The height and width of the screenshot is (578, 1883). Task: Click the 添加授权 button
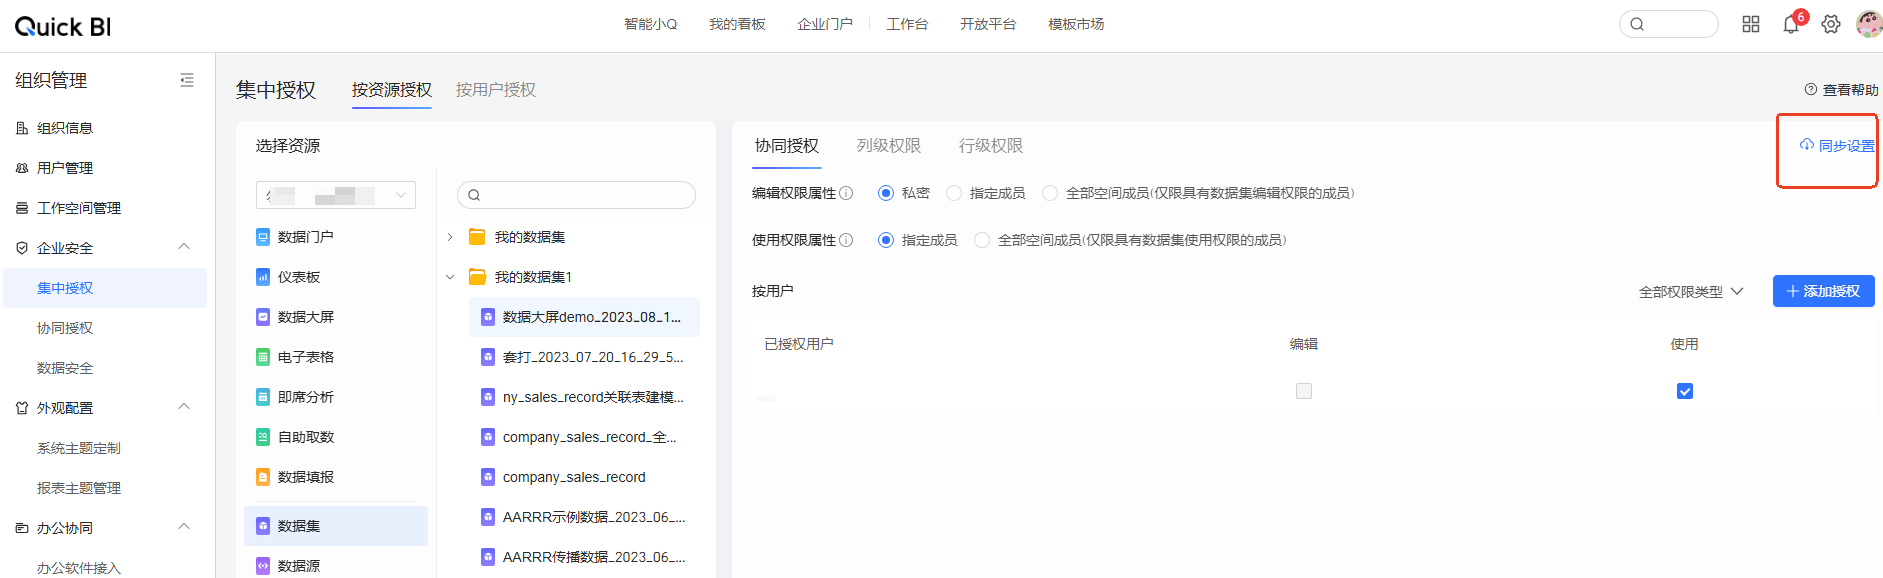tap(1822, 291)
